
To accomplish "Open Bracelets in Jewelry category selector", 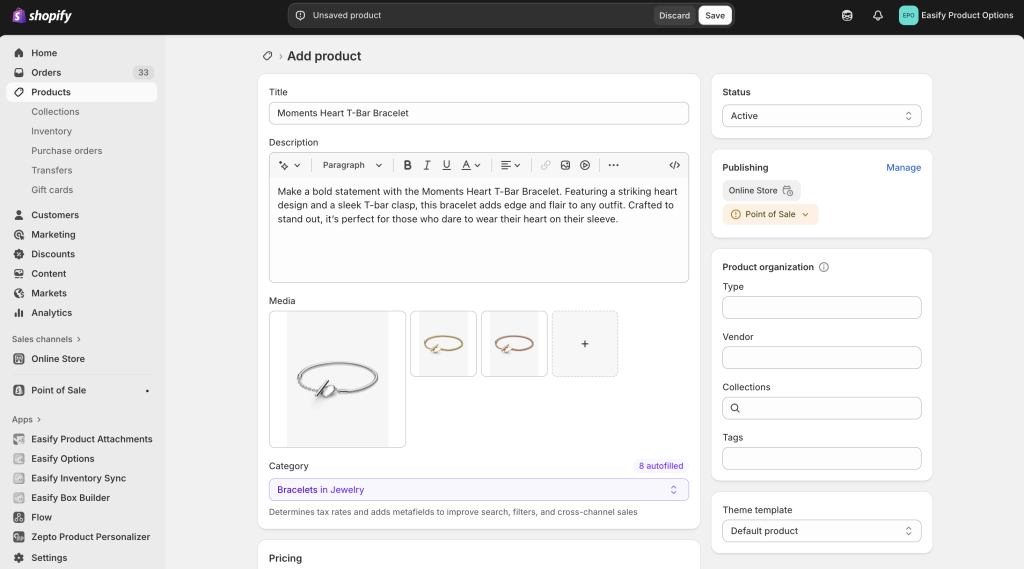I will (x=479, y=490).
